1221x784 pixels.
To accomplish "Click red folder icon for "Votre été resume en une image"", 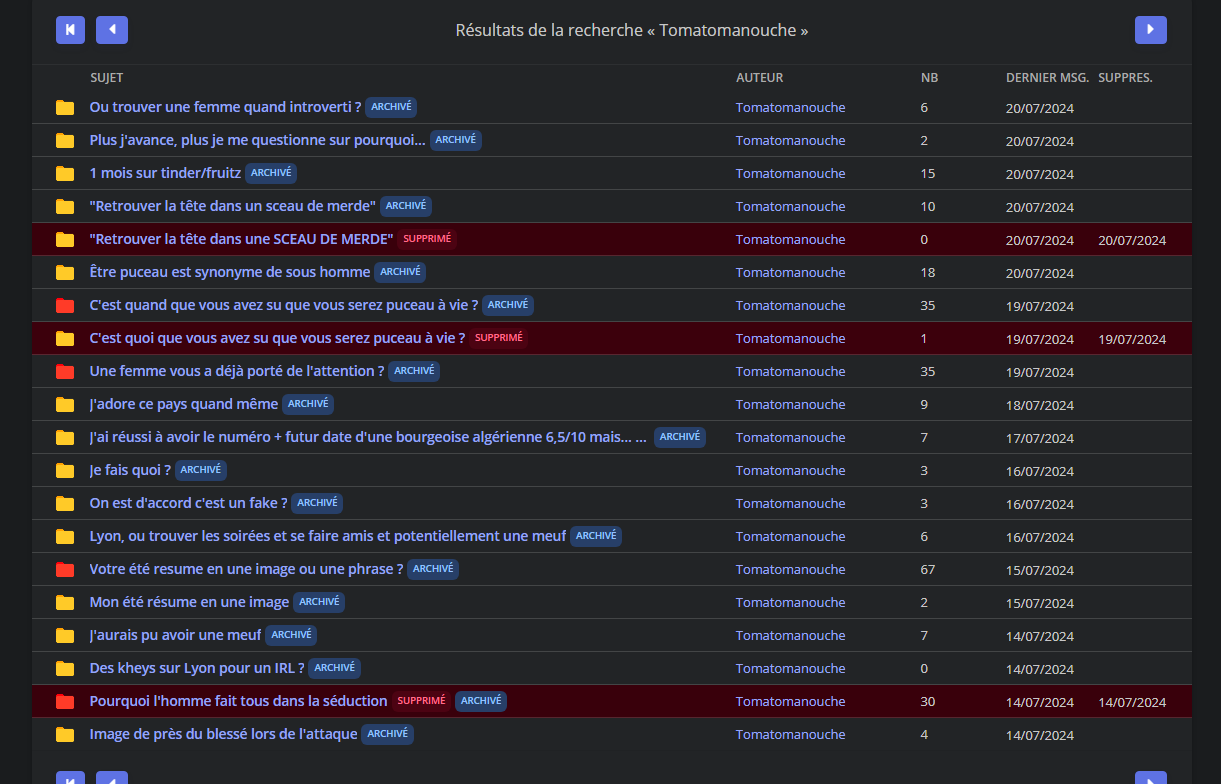I will (x=65, y=570).
